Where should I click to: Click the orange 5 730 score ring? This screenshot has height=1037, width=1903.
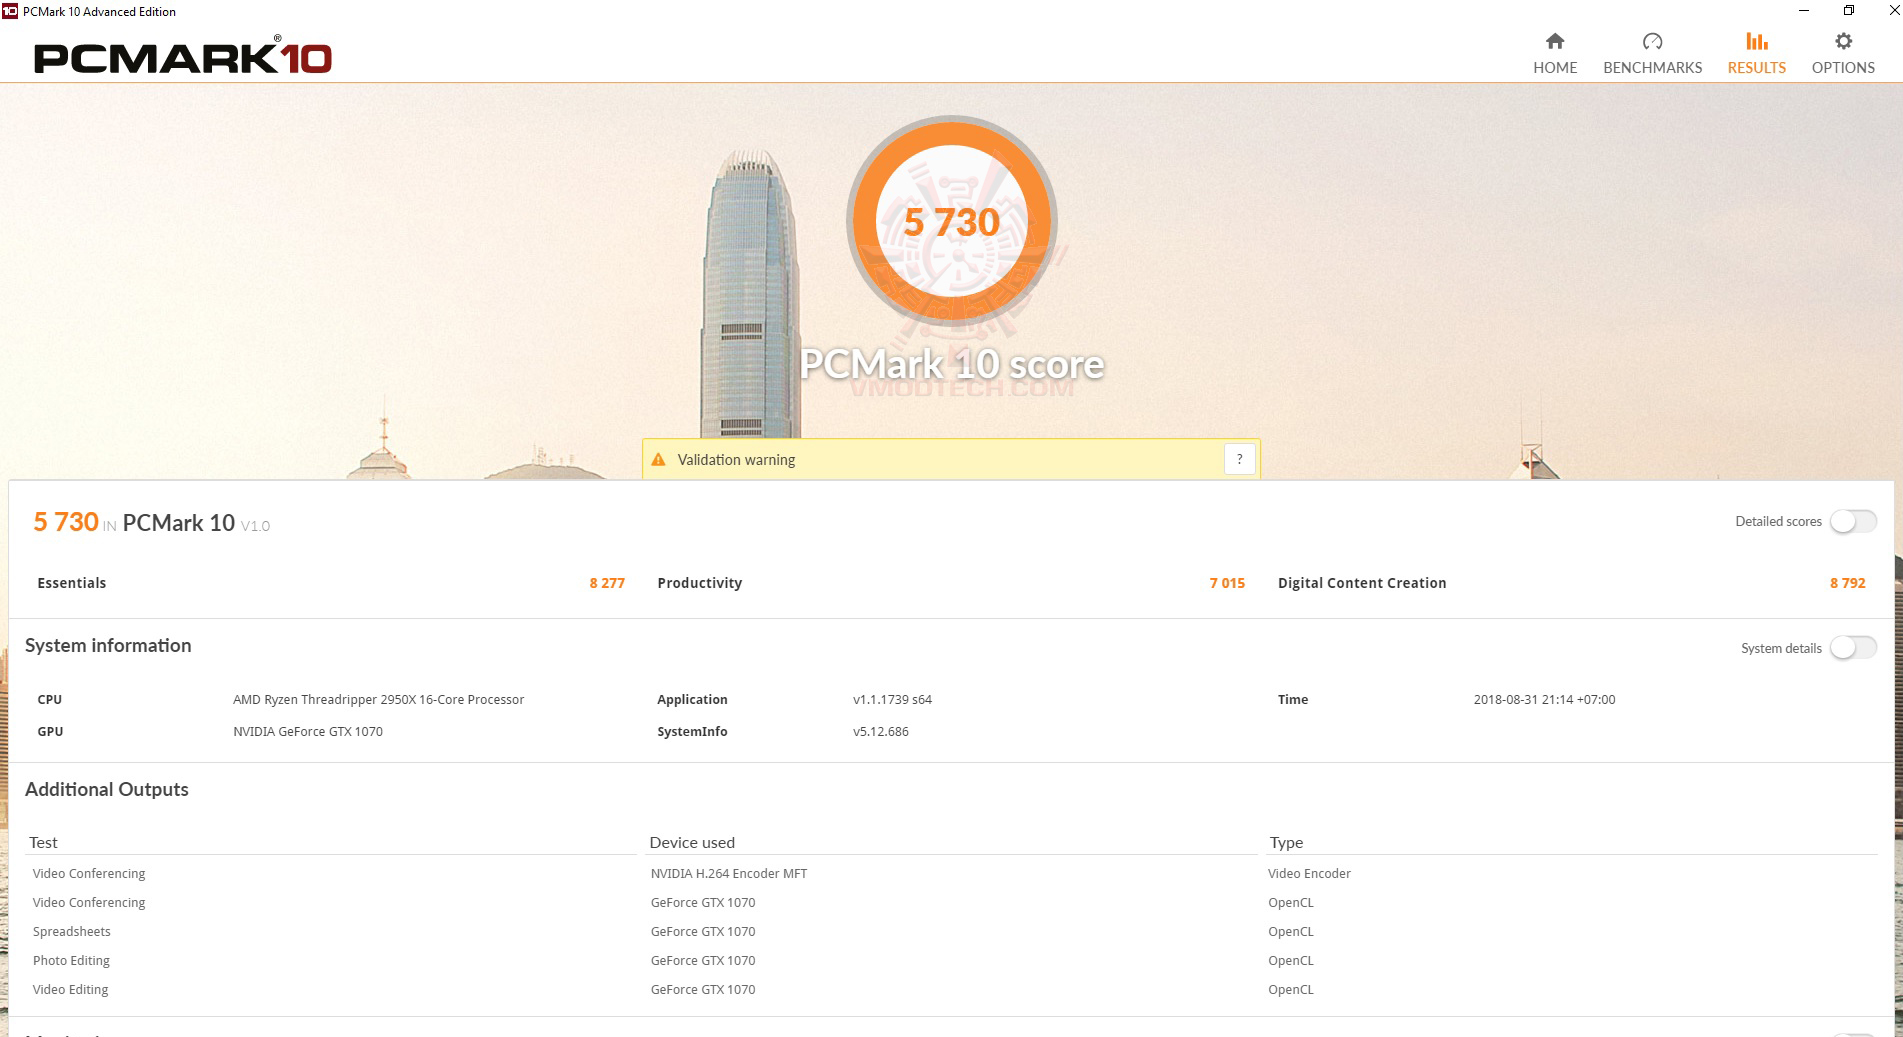952,221
